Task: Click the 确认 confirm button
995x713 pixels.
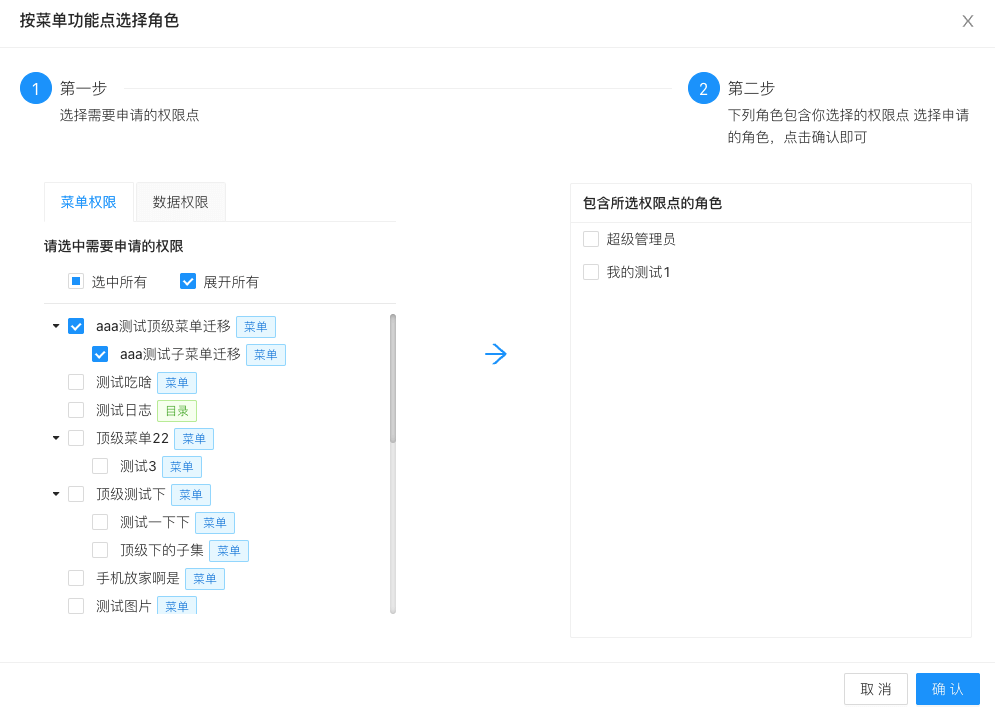Action: (947, 689)
